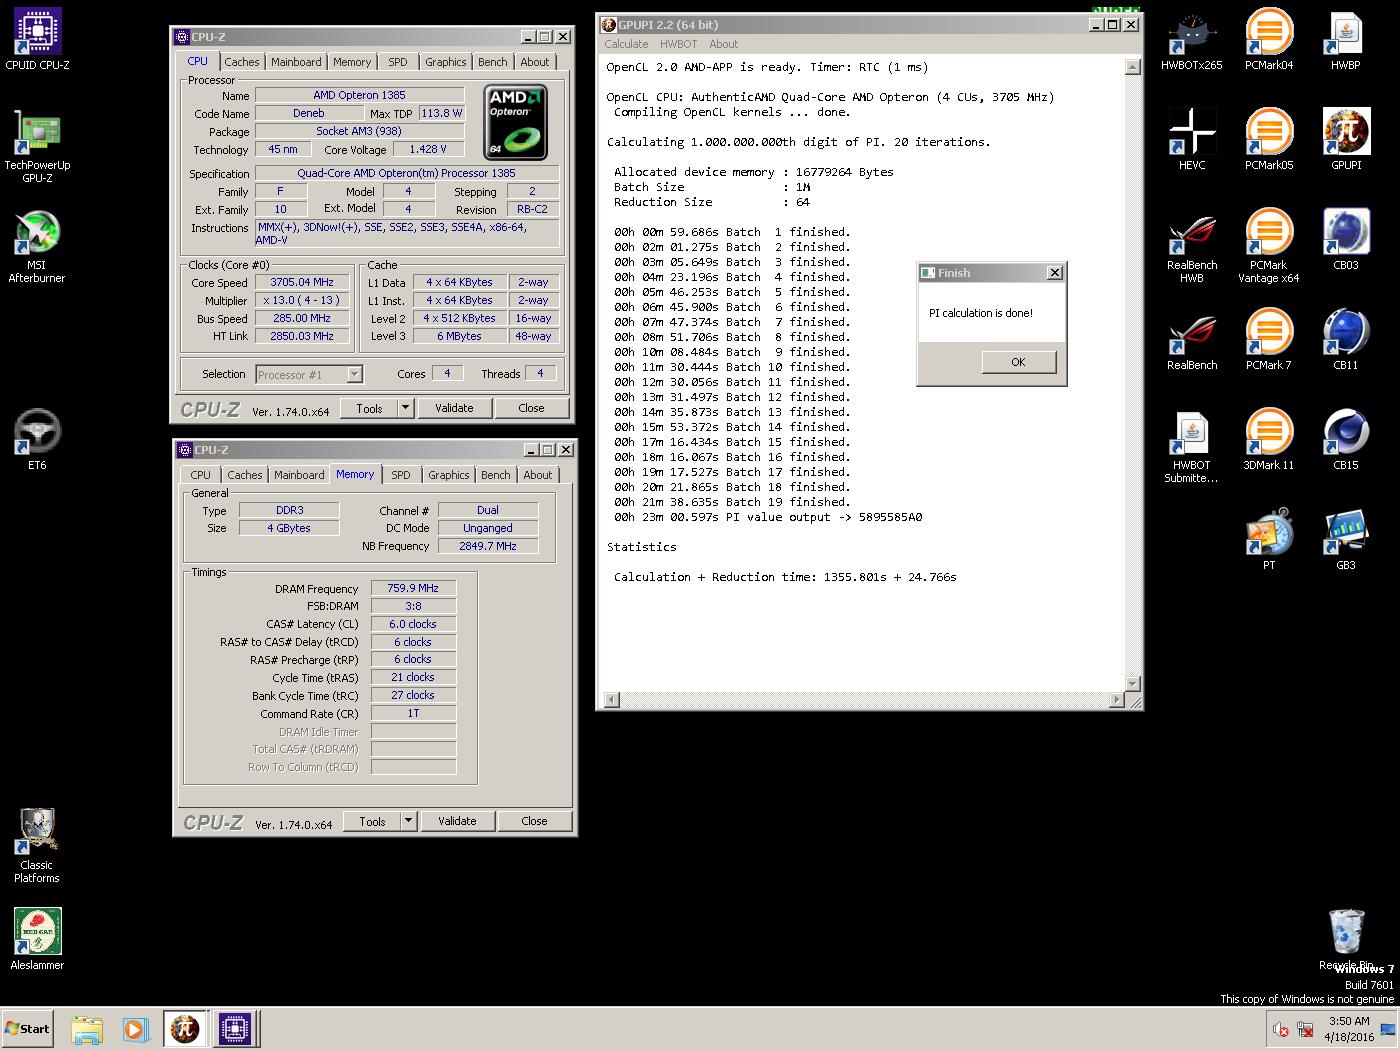Launch PCMark04 shortcut

1269,40
